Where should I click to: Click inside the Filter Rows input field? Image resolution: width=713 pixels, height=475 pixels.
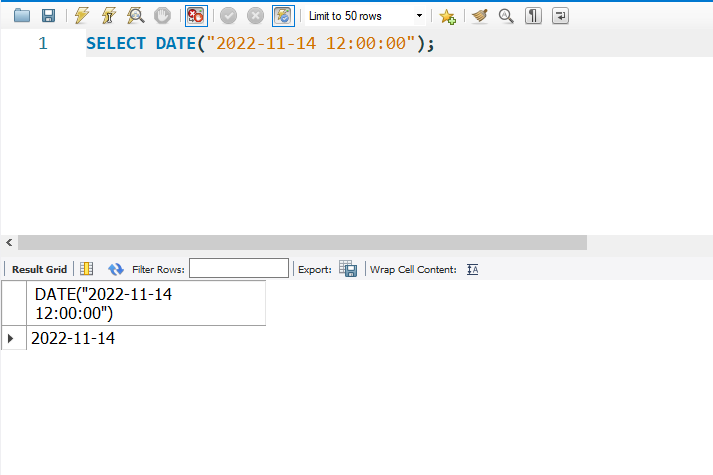pyautogui.click(x=238, y=269)
